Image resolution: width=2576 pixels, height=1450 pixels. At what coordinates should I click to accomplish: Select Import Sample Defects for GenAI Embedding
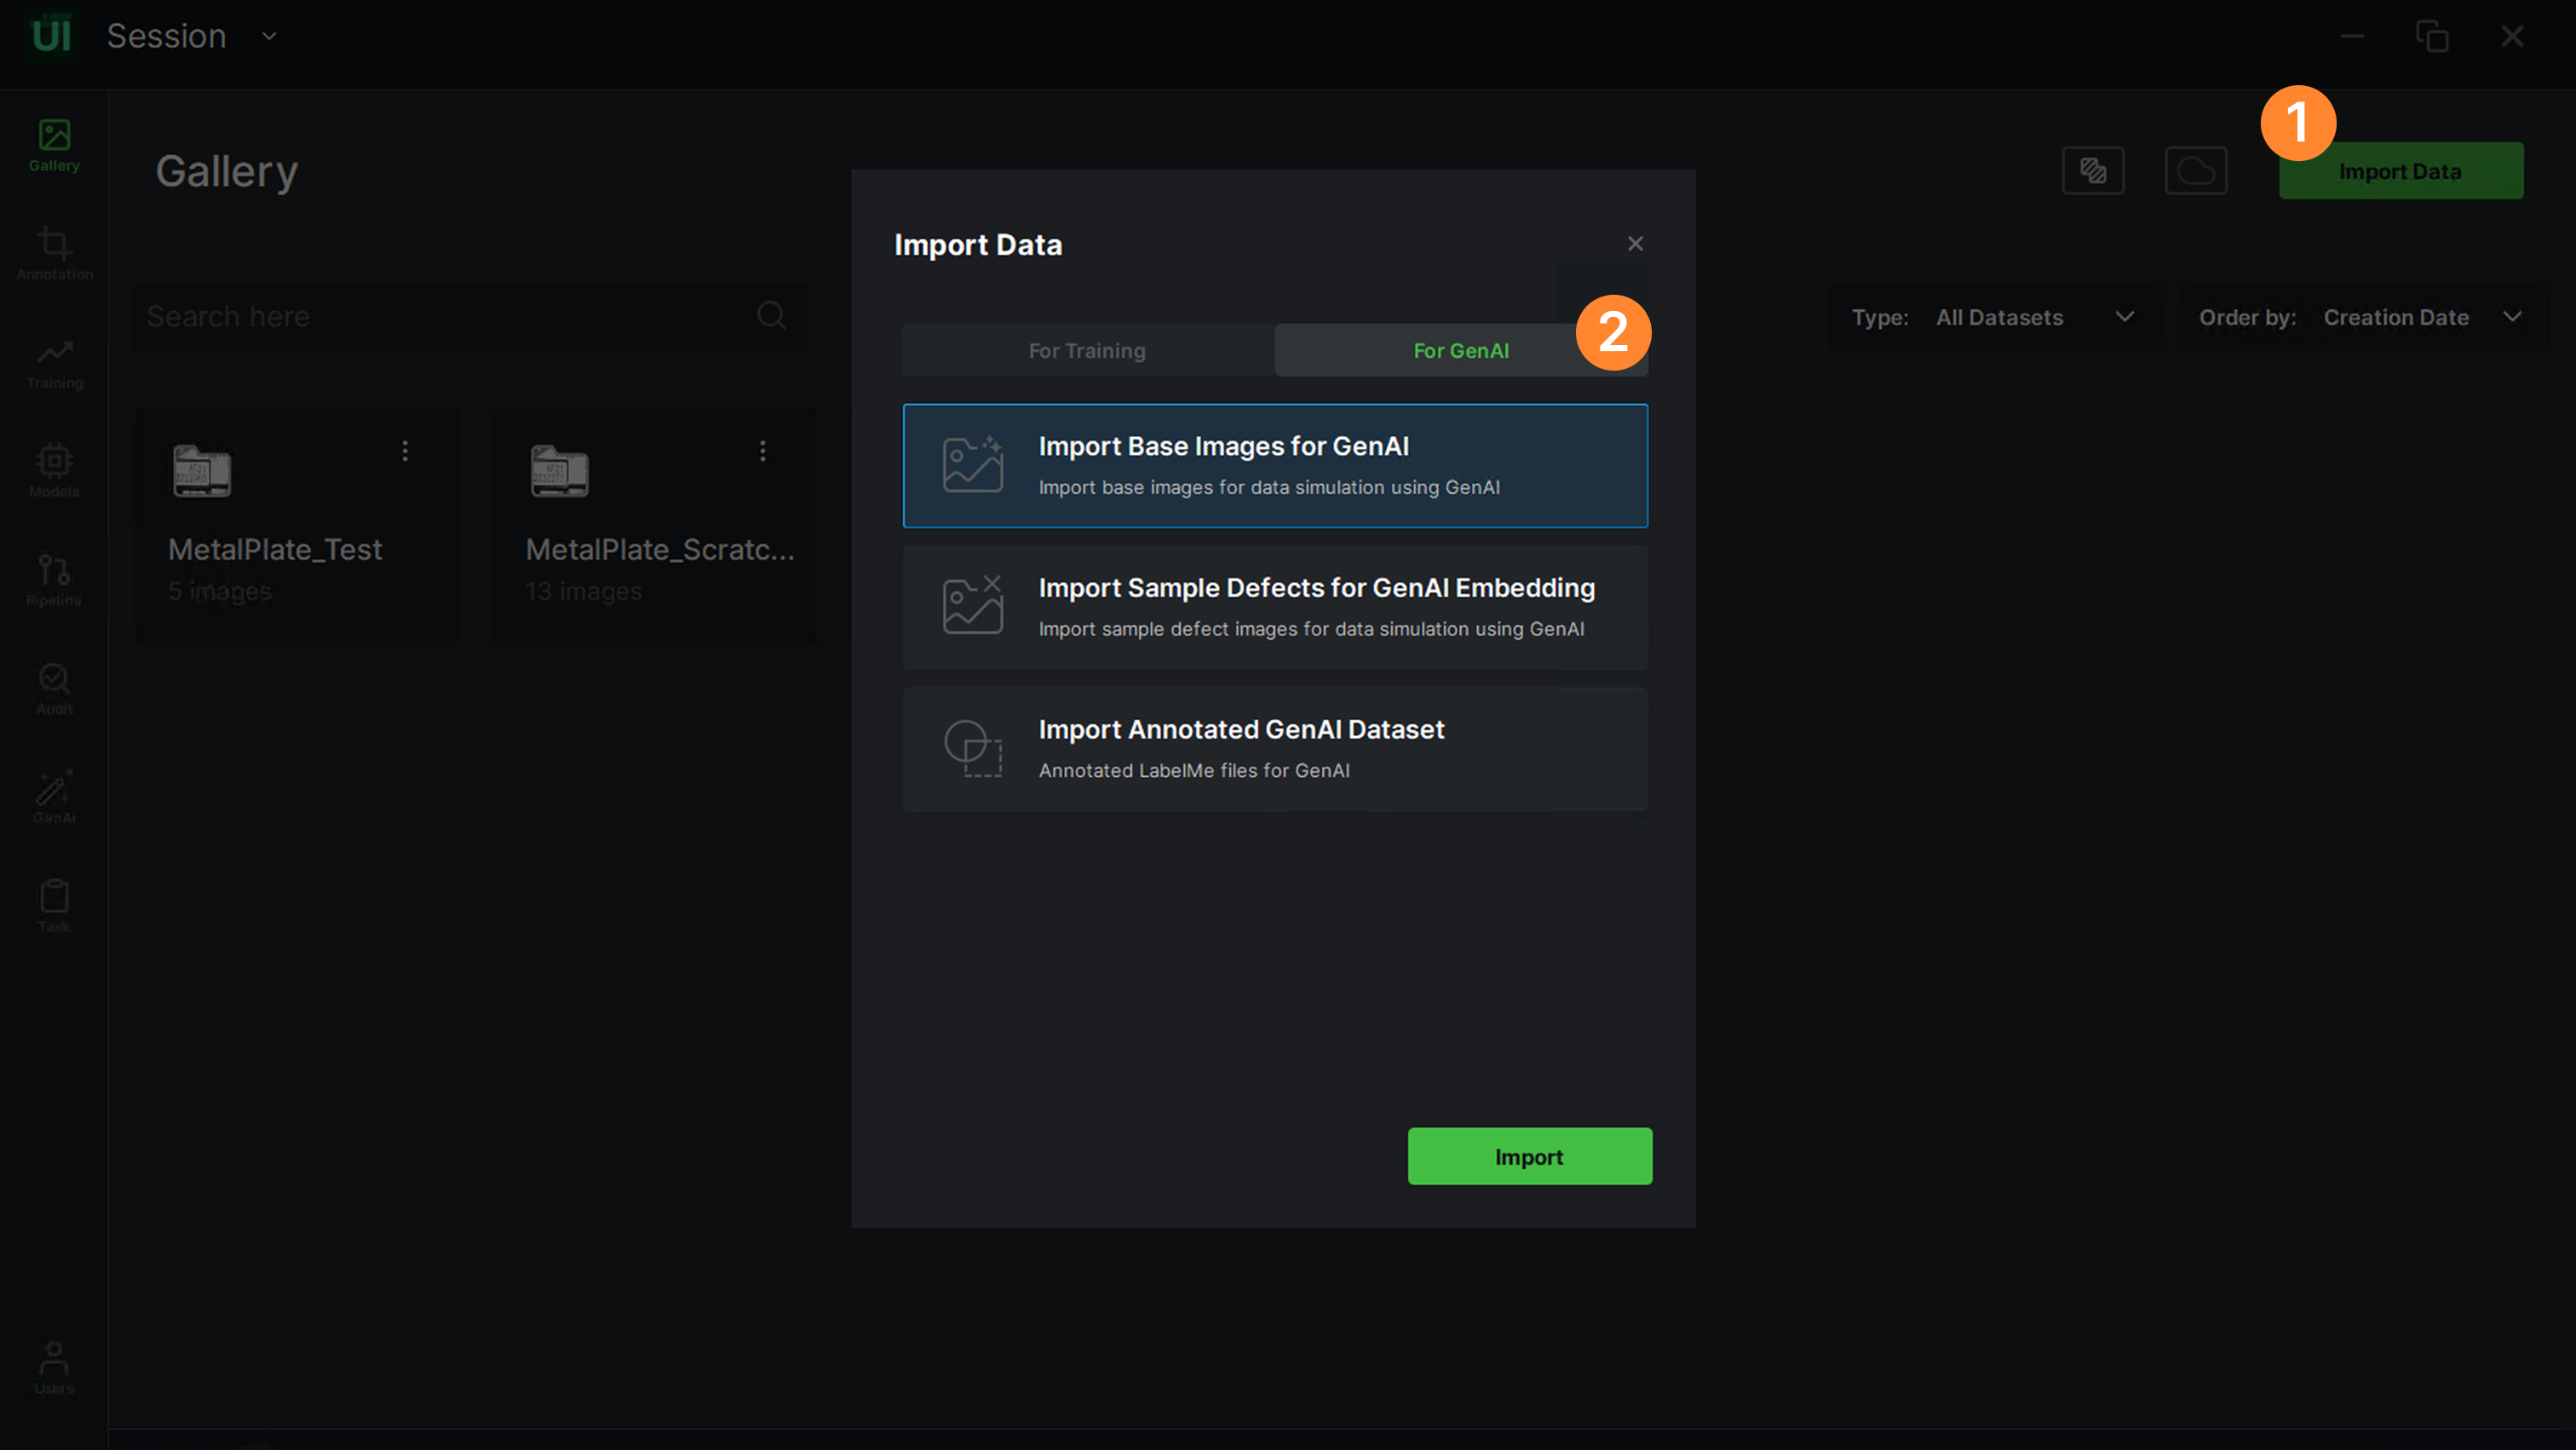pyautogui.click(x=1275, y=607)
